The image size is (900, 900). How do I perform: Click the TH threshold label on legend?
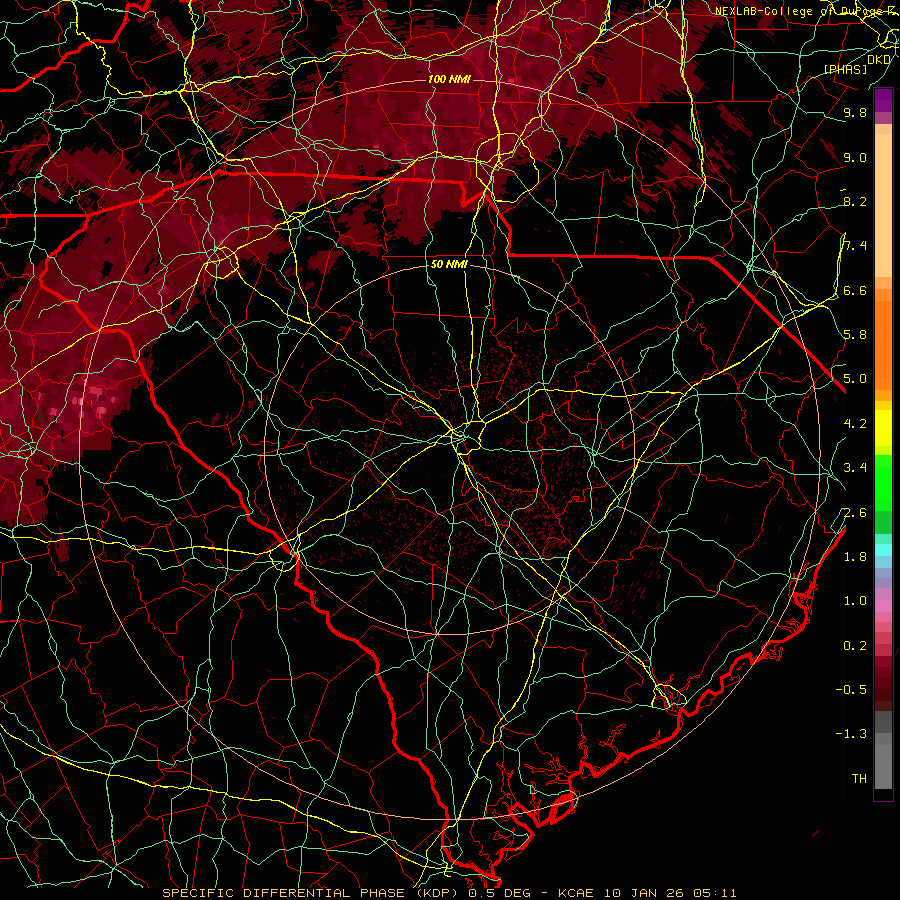[859, 779]
